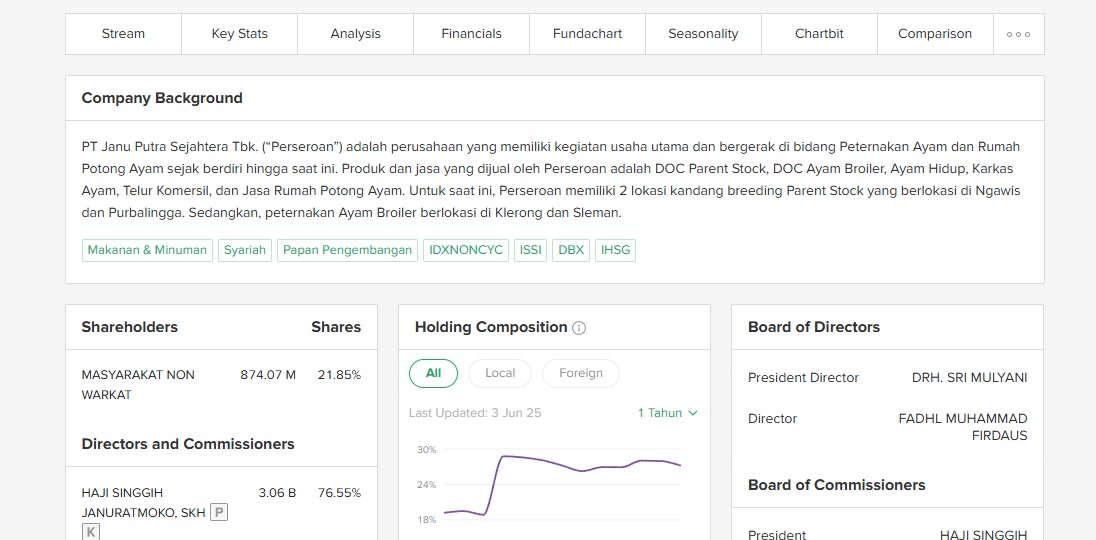Go to the Financials tab
The image size is (1096, 540).
[472, 34]
